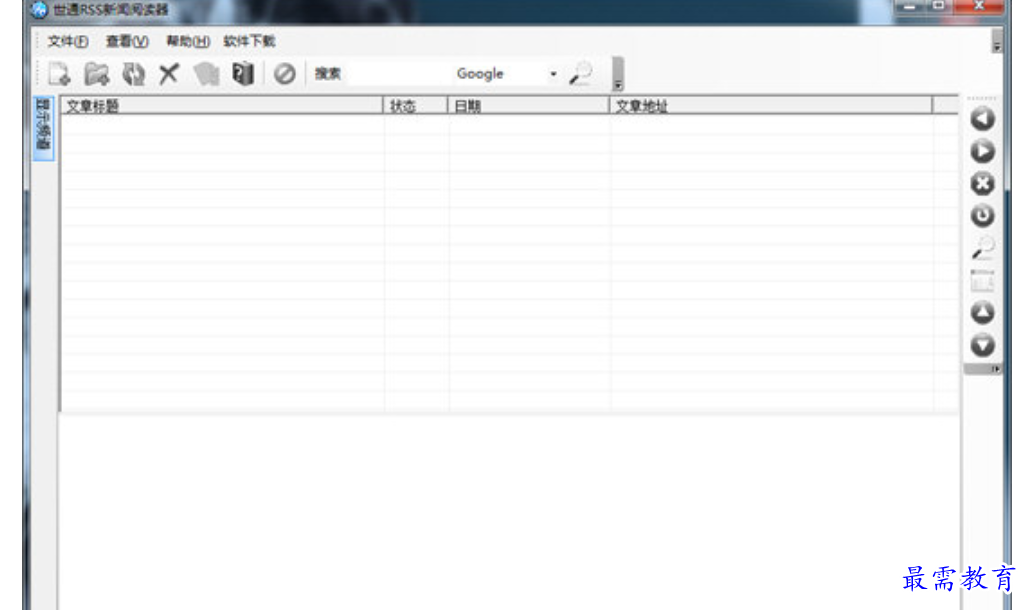Click the magnifier search icon beside Google
This screenshot has width=1024, height=610.
pyautogui.click(x=581, y=74)
